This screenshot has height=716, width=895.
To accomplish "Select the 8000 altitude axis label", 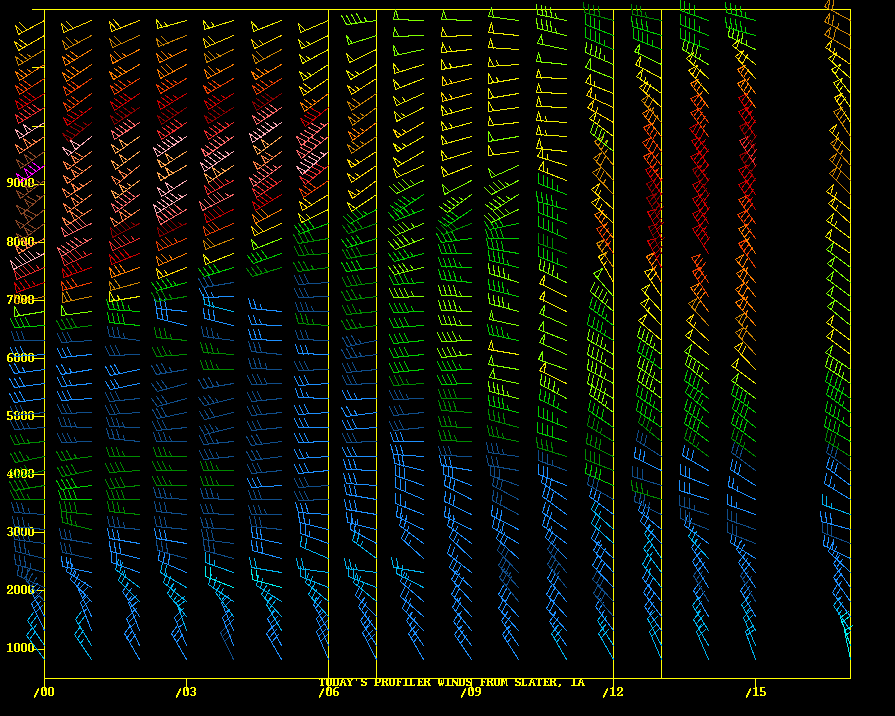I will tap(20, 241).
